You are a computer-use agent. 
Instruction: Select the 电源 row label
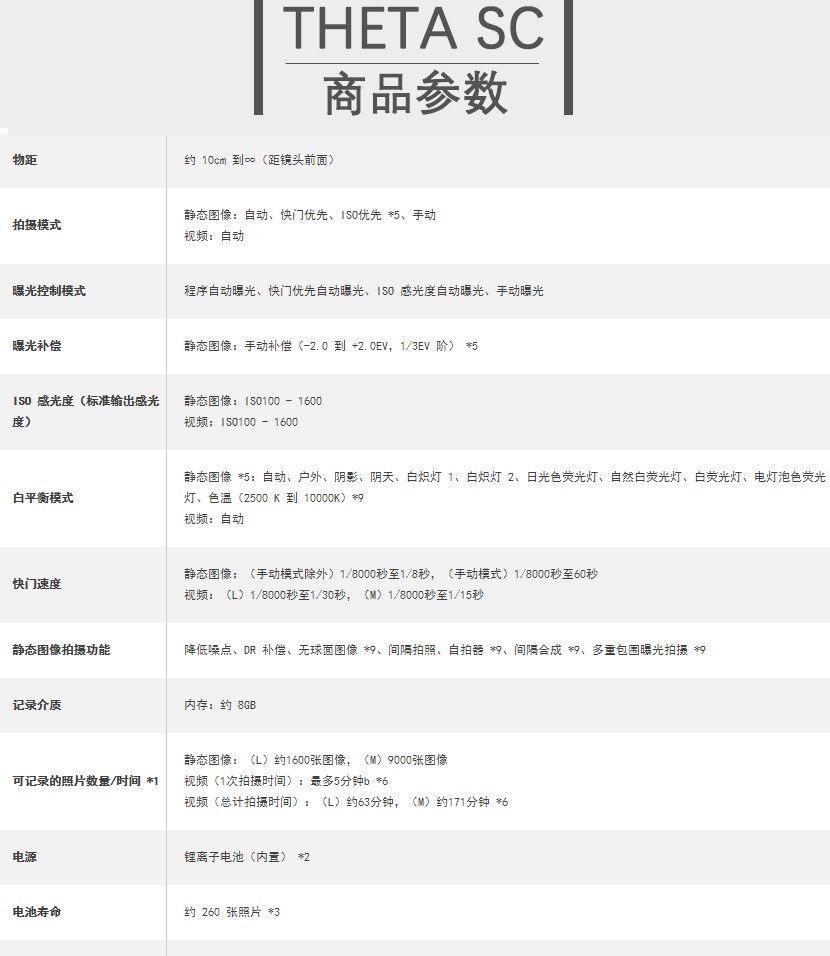tap(25, 857)
